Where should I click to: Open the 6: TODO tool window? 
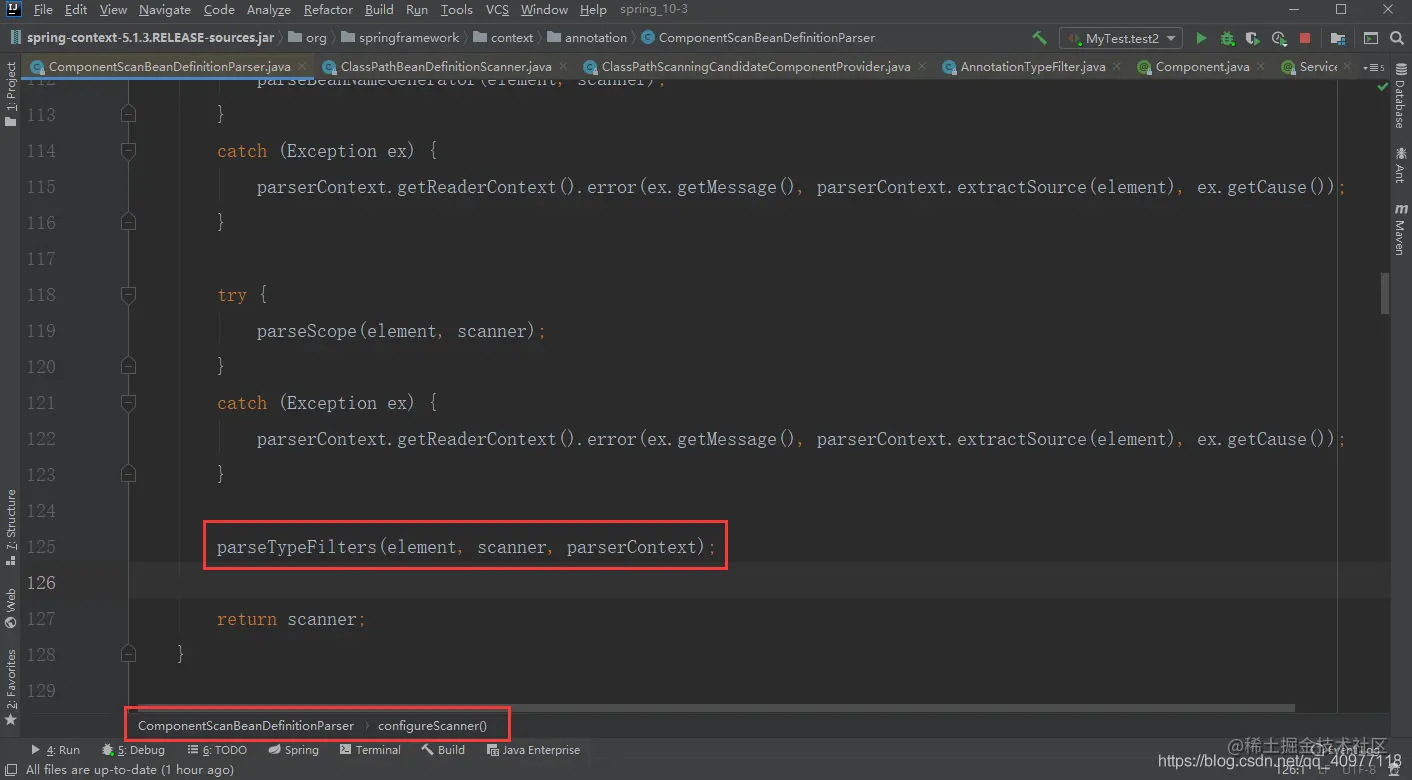coord(216,750)
